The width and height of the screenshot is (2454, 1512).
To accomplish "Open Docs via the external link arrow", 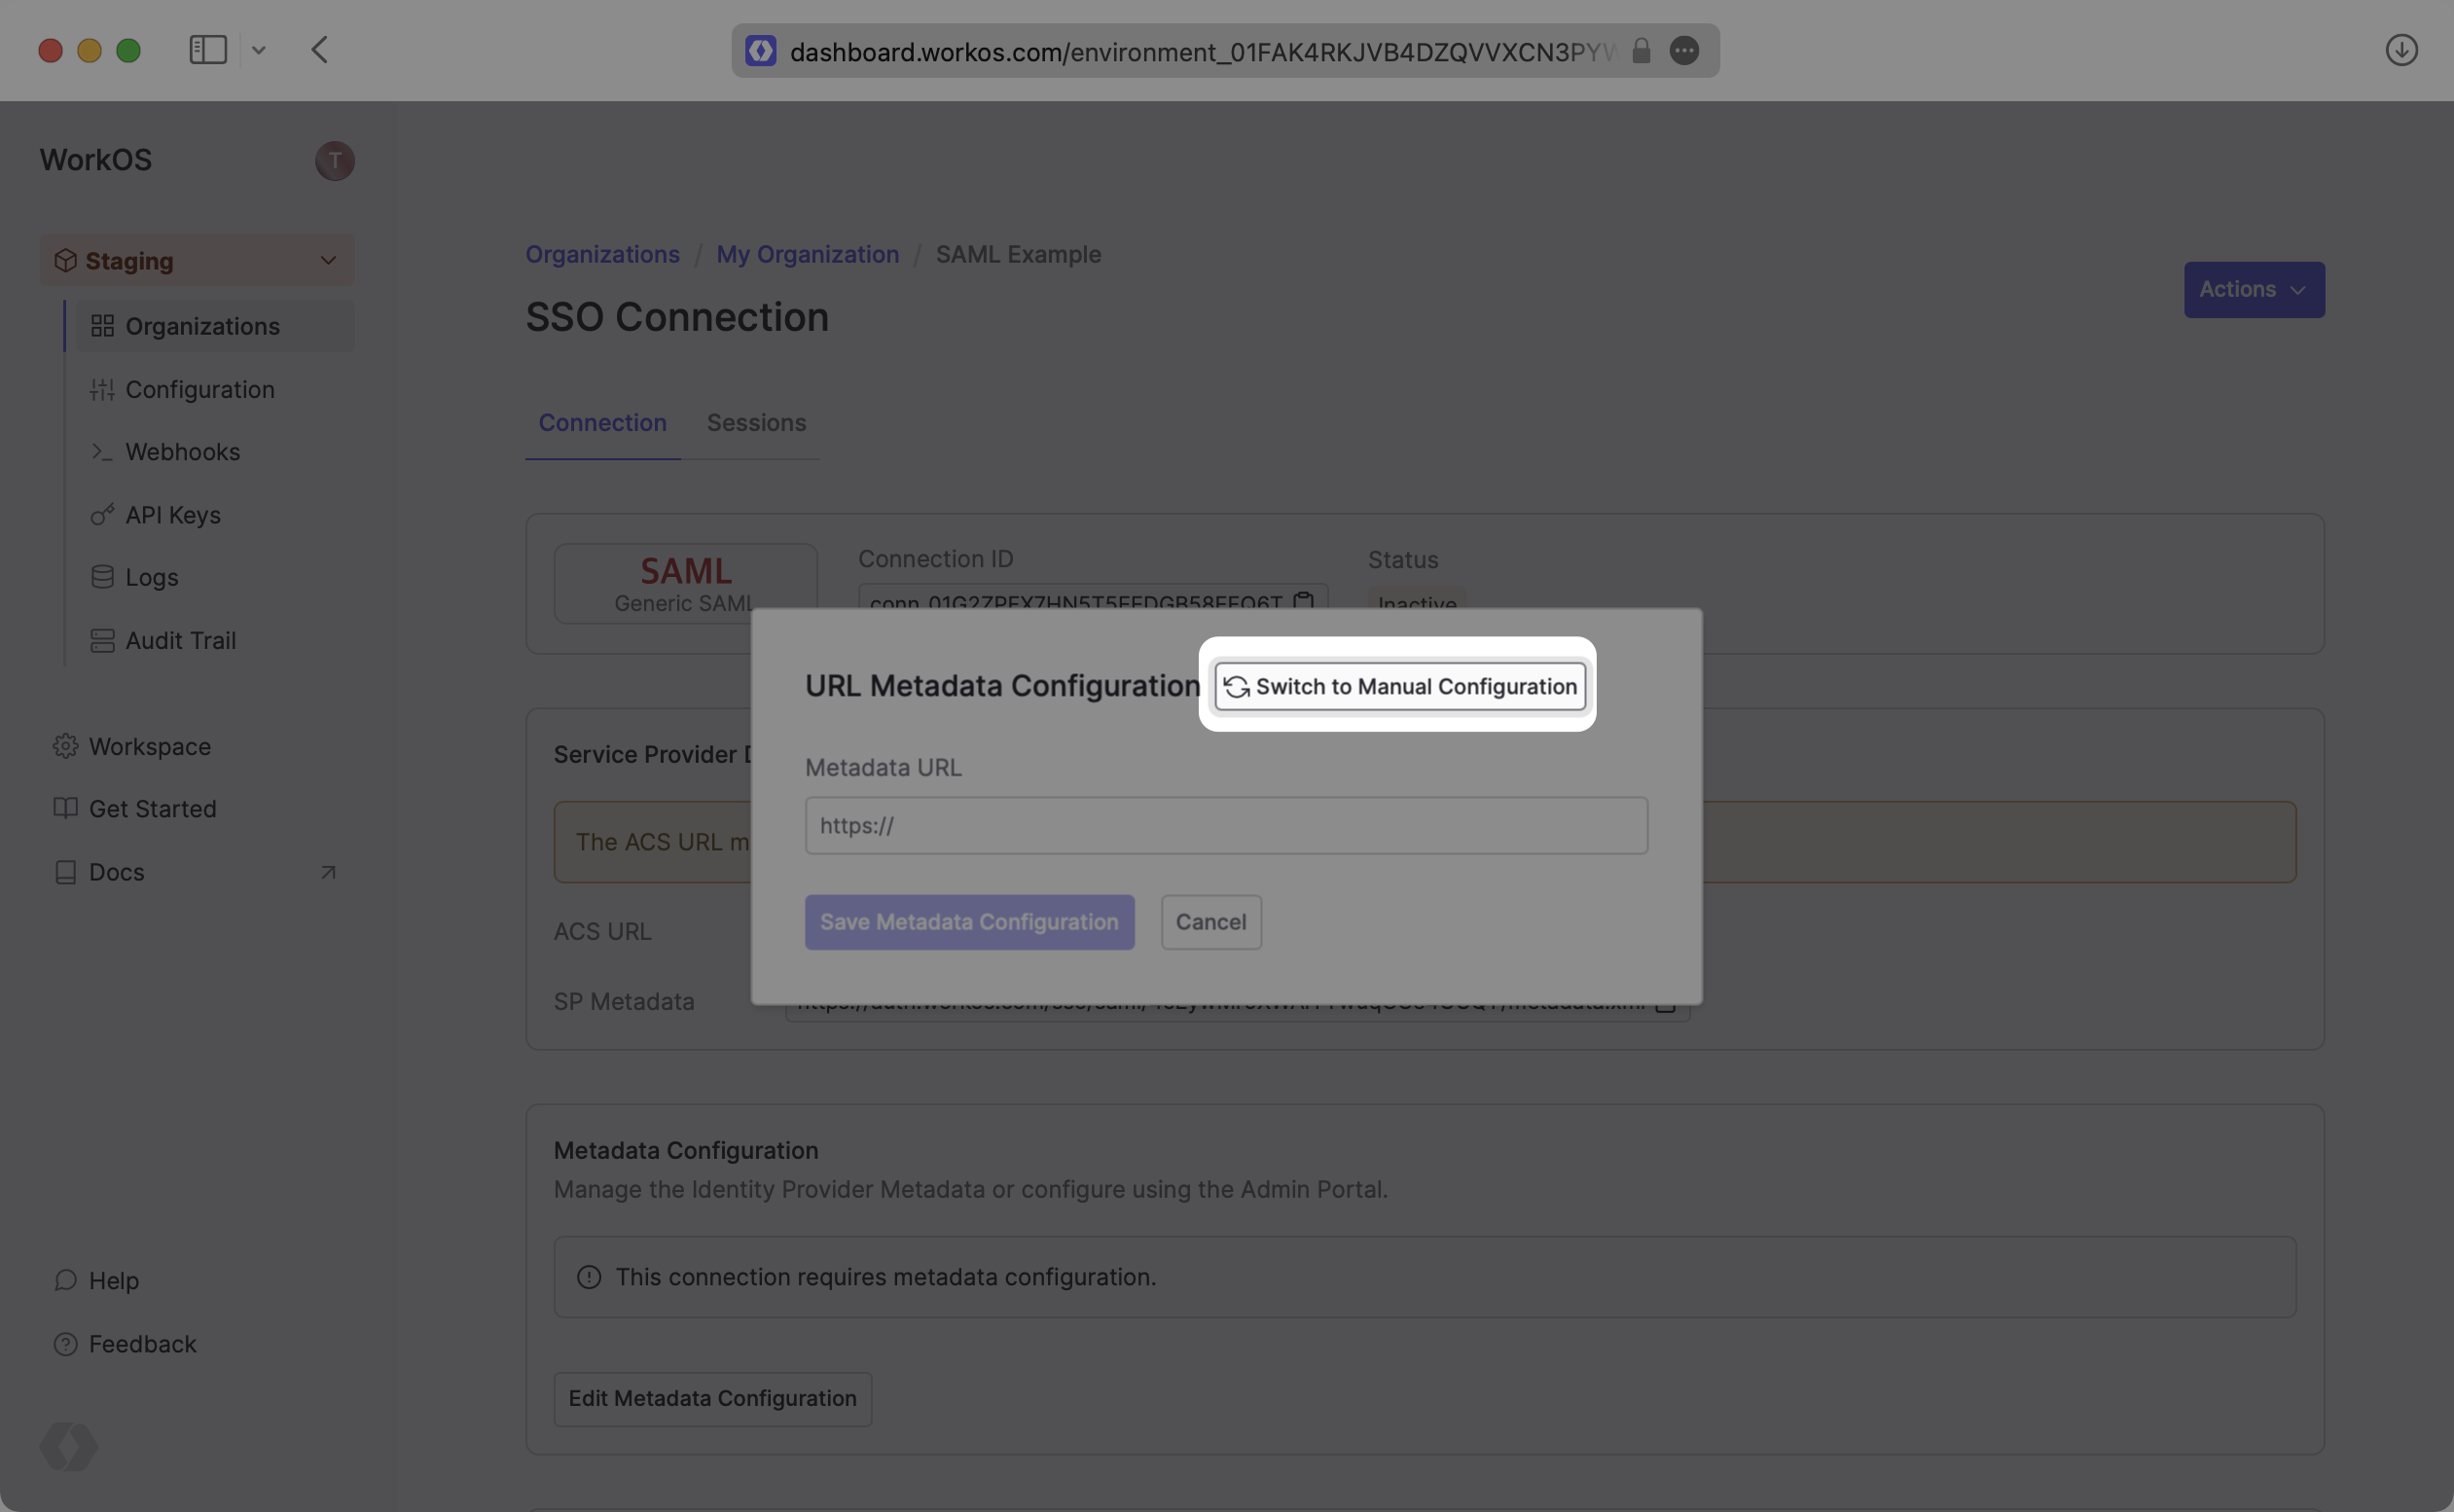I will 328,871.
